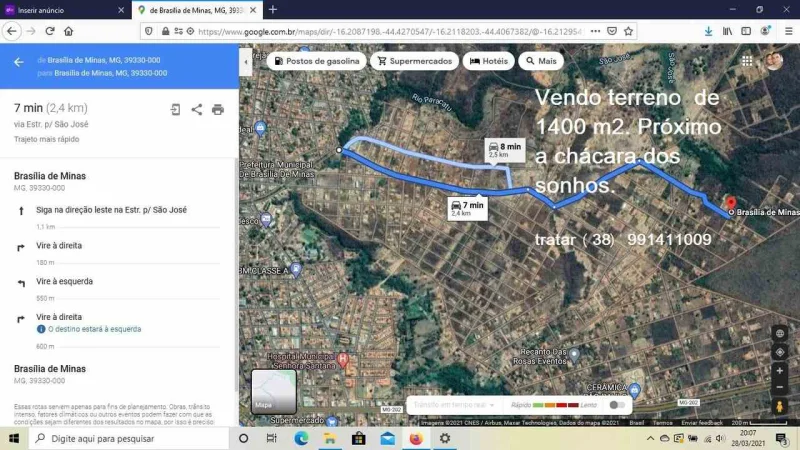Open 'Termos' link on map footer
This screenshot has width=800, height=450.
point(662,422)
